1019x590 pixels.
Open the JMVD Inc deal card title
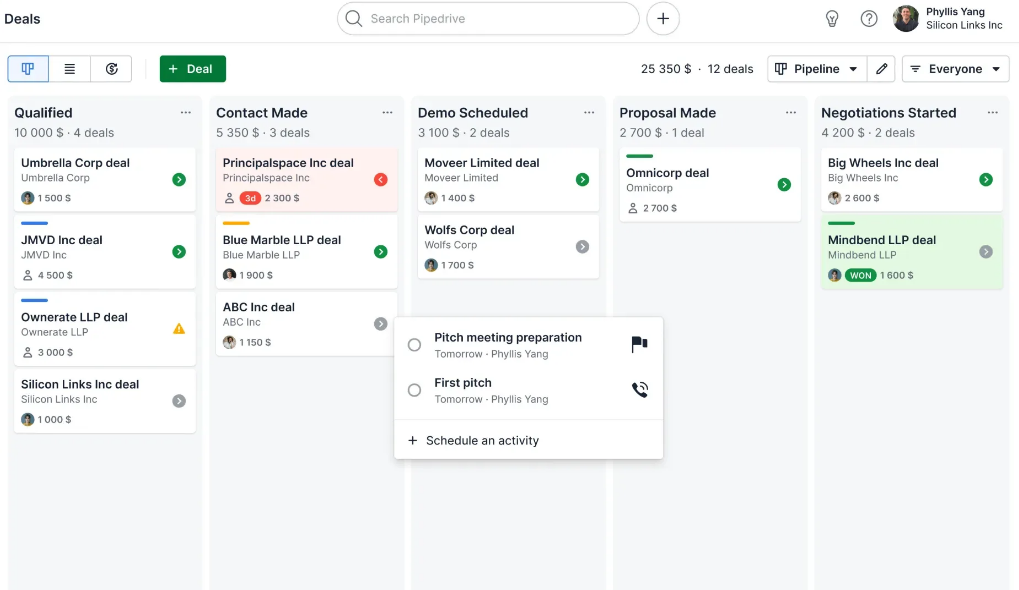(62, 240)
